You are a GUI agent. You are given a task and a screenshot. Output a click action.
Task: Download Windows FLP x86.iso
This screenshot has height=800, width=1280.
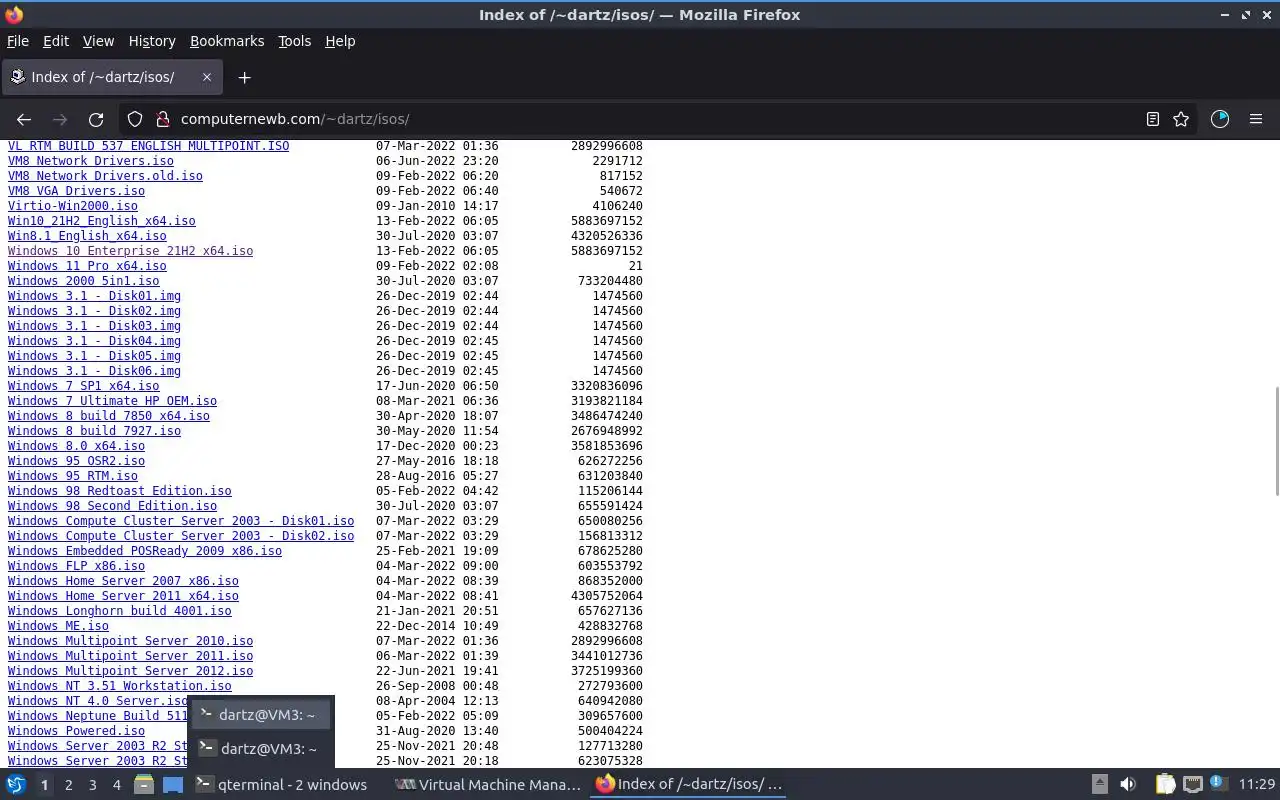pyautogui.click(x=76, y=566)
